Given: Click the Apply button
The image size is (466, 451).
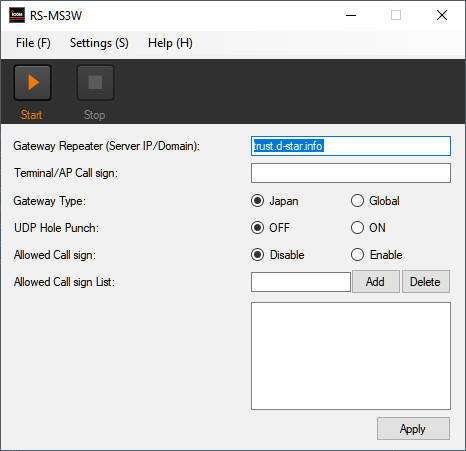Looking at the screenshot, I should pos(413,429).
